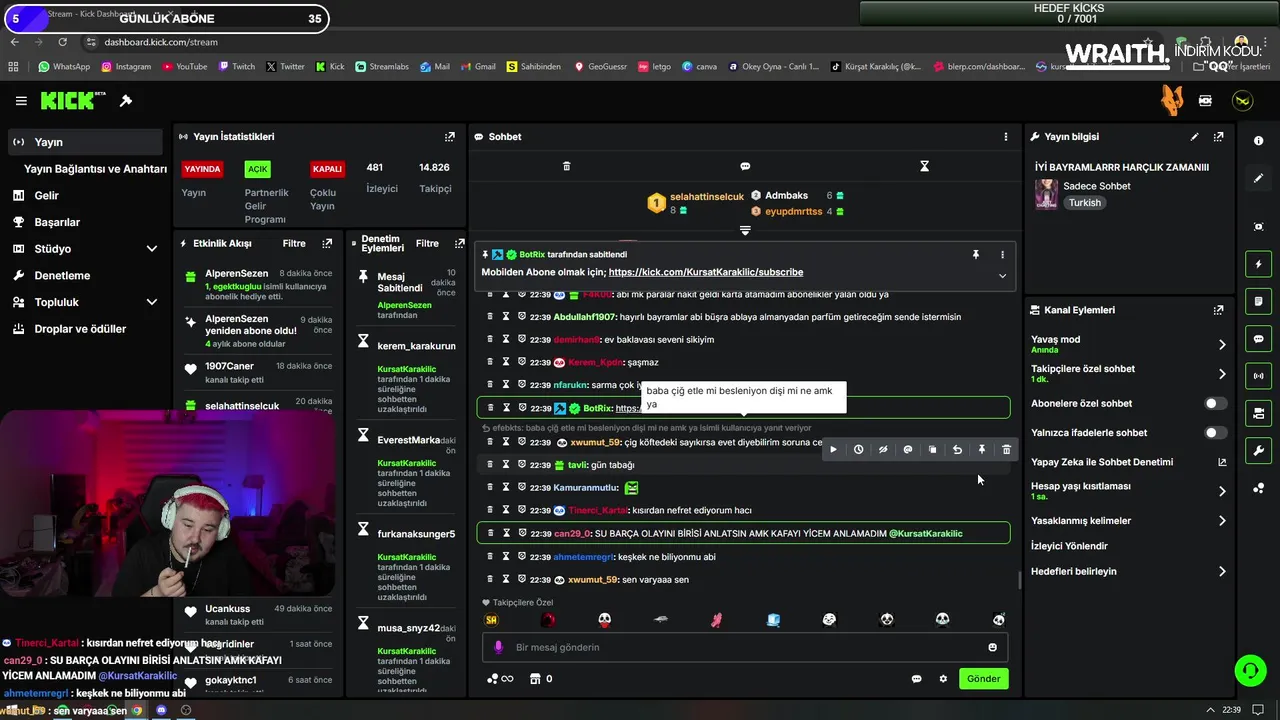
Task: Click the wrench icon in the right sidebar
Action: click(x=1258, y=451)
